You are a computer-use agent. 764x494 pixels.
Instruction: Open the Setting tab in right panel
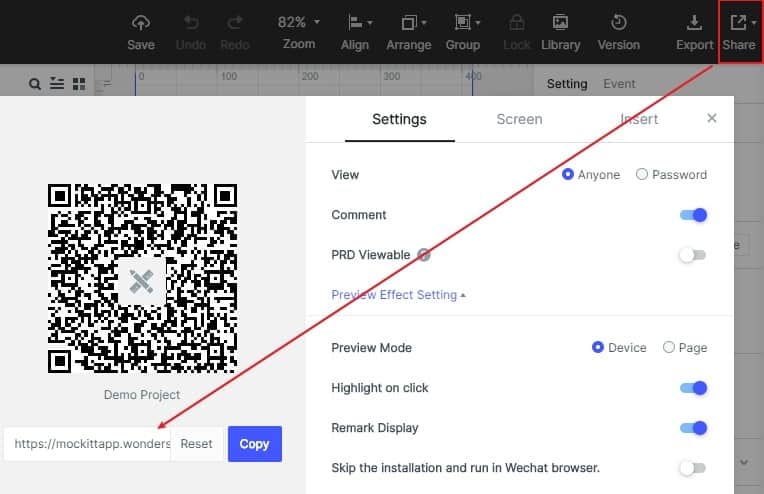[x=567, y=84]
